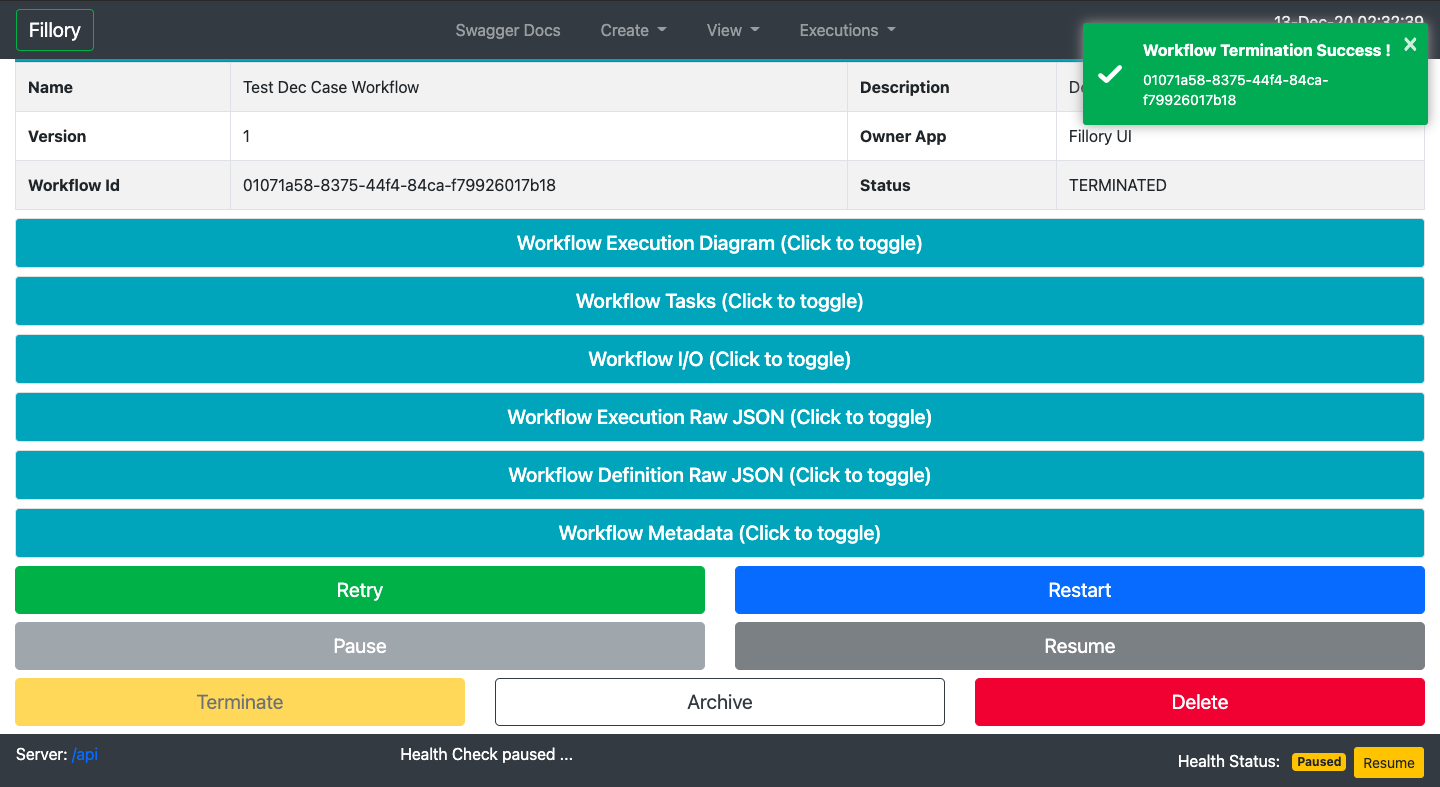Expand the Workflow Execution Diagram section

(719, 243)
